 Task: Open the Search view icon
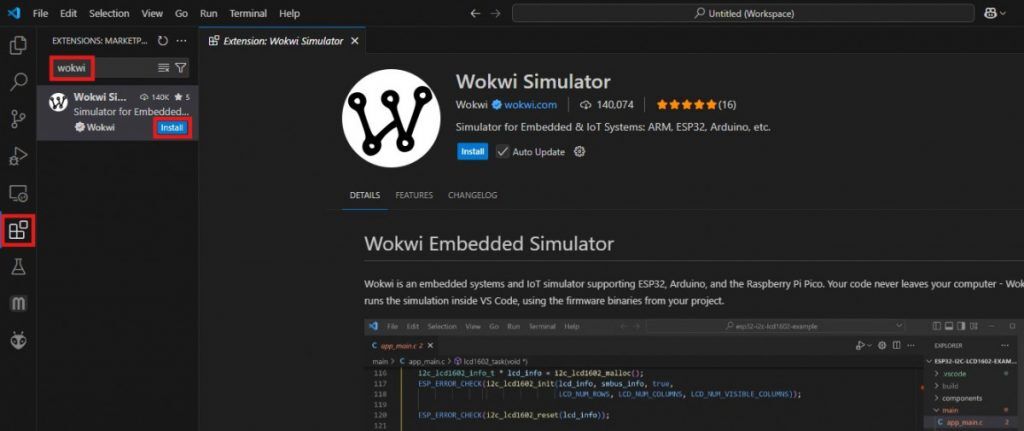click(18, 82)
